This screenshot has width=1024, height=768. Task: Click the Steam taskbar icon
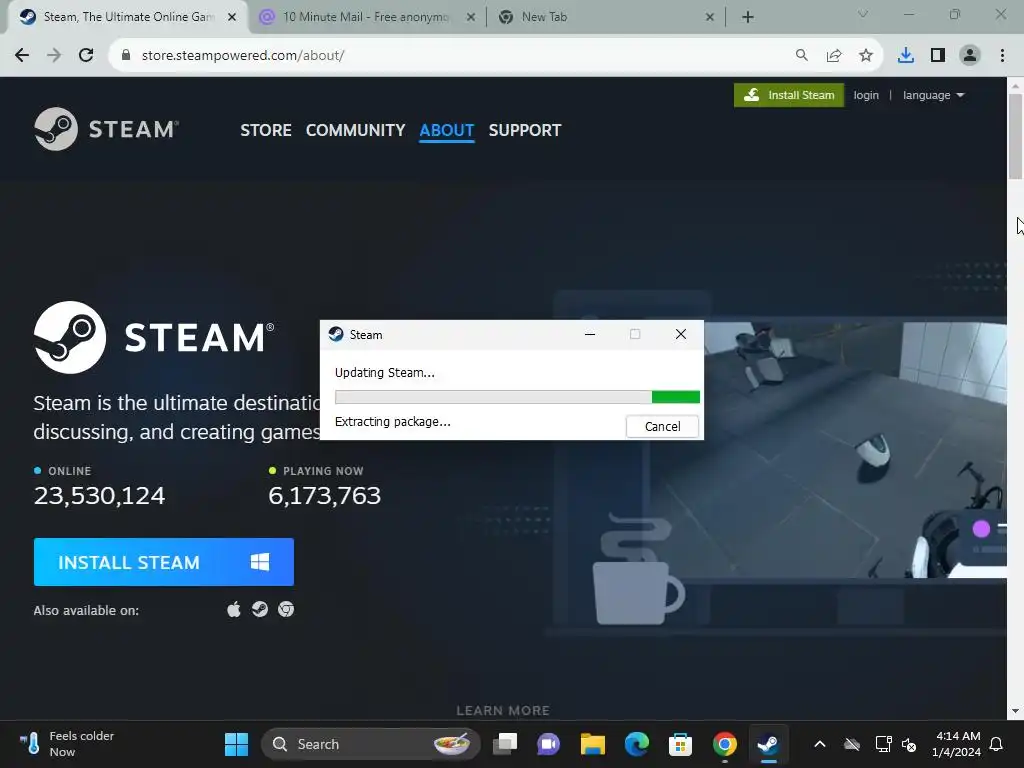click(769, 744)
